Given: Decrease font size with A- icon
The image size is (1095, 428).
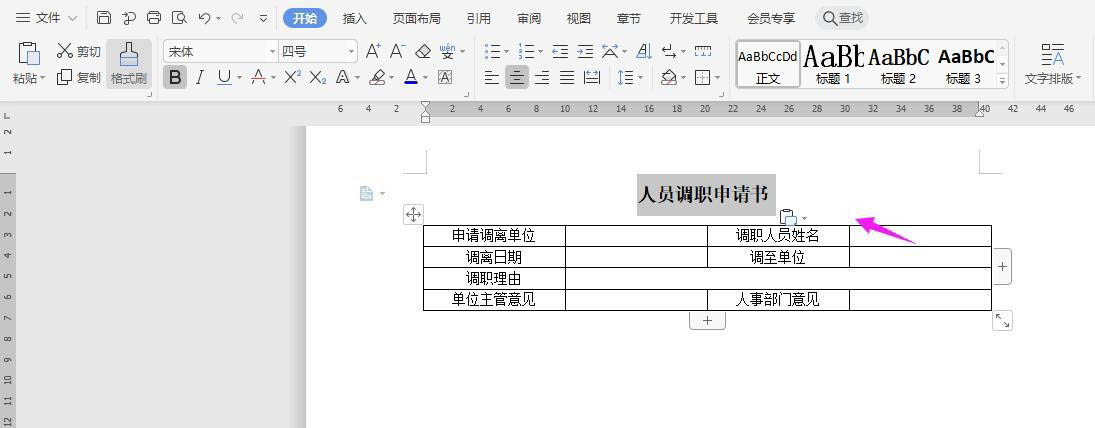Looking at the screenshot, I should point(397,51).
